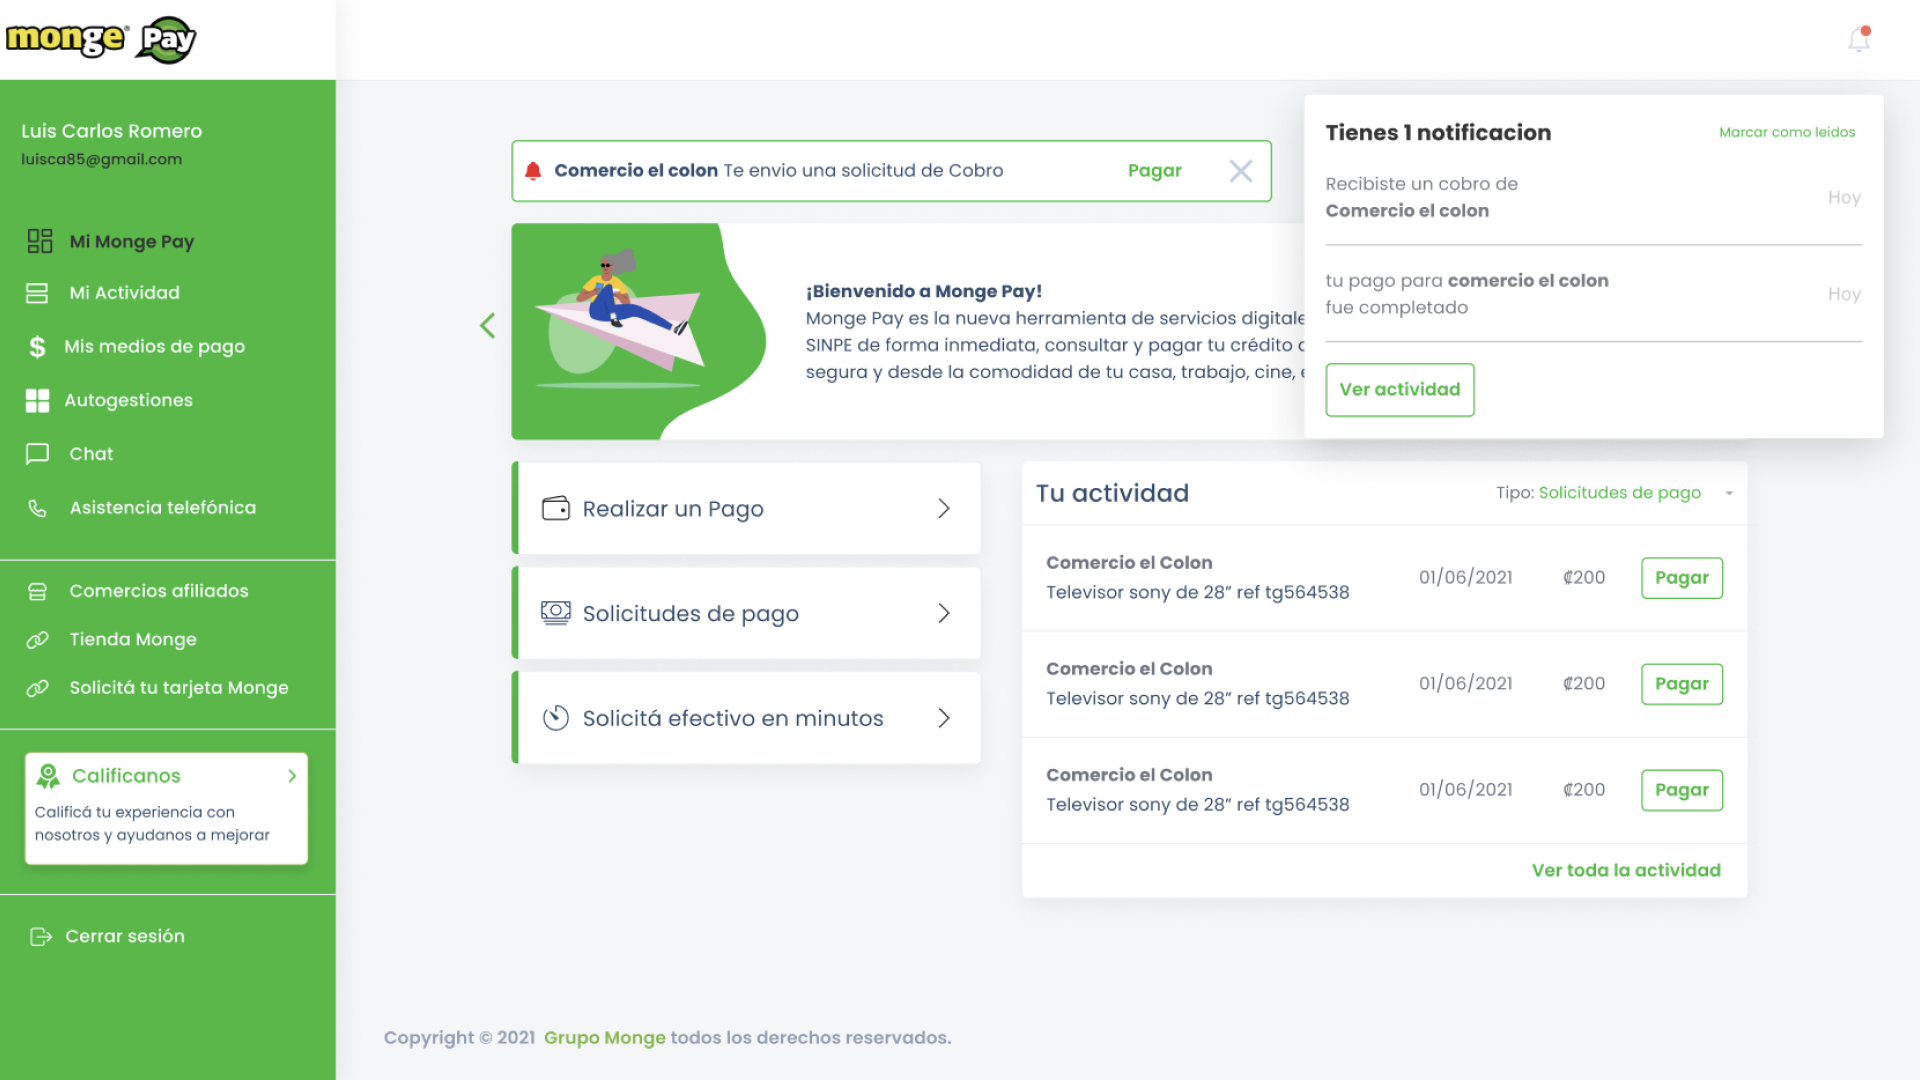The height and width of the screenshot is (1080, 1920).
Task: Open the Tipo activity filter dropdown
Action: coord(1615,493)
